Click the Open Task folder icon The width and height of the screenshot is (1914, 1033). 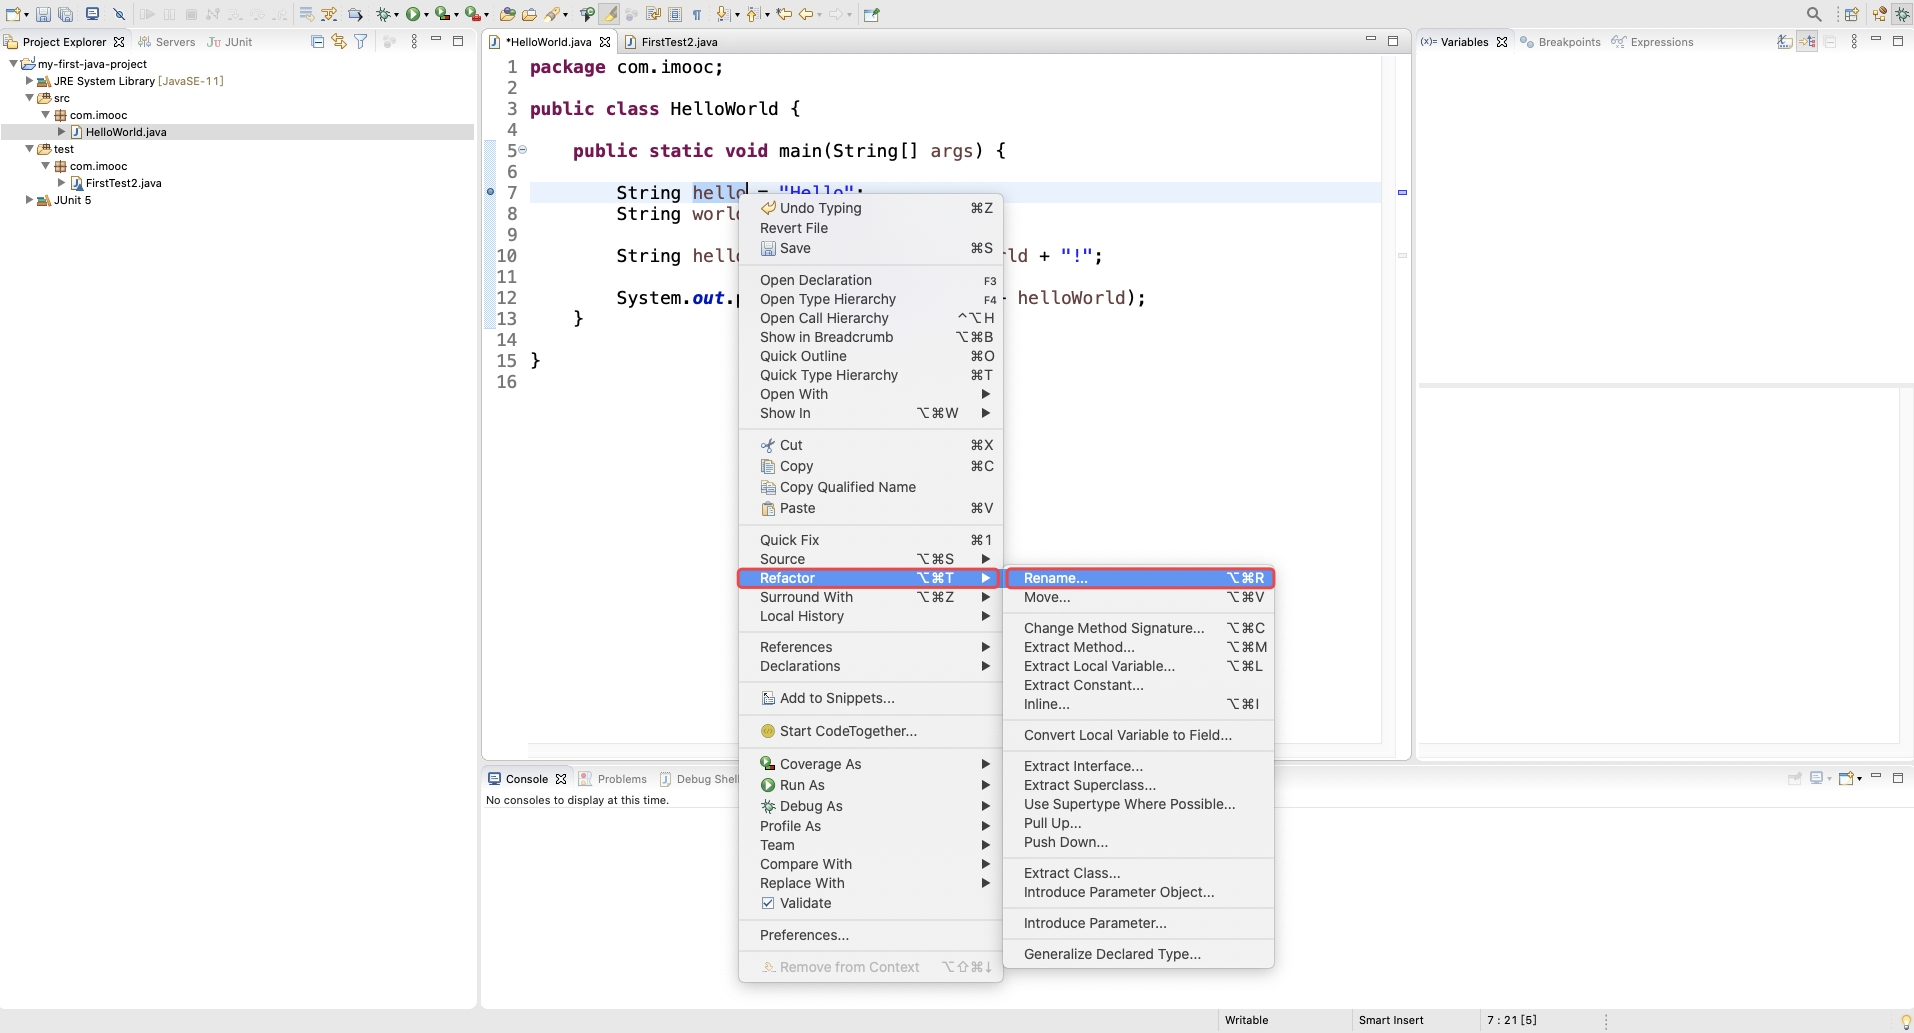(529, 14)
